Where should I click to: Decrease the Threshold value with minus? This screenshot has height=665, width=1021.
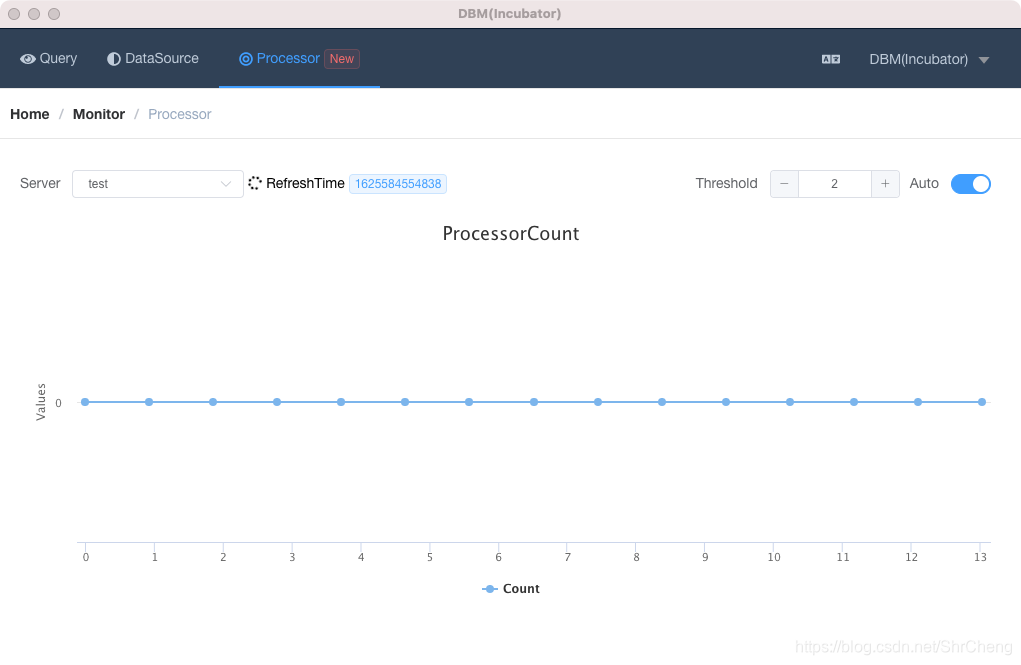(x=785, y=184)
